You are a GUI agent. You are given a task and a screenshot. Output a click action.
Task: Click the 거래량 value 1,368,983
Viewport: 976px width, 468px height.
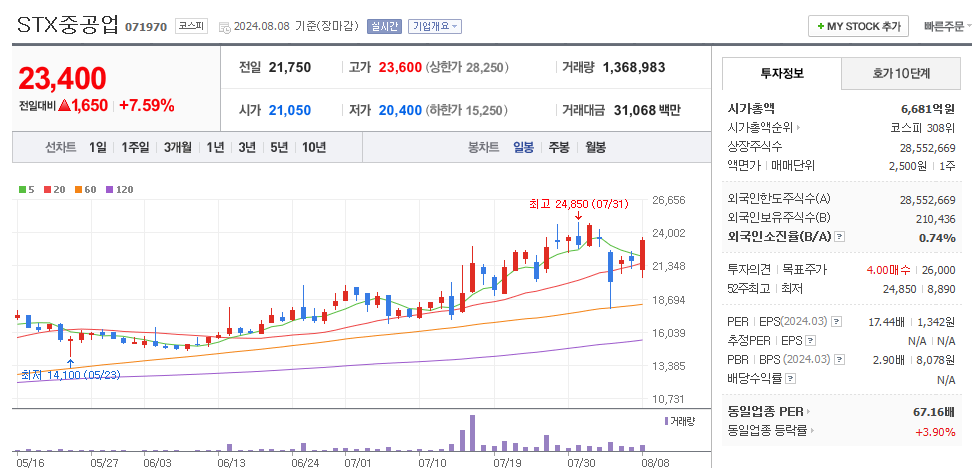pos(634,67)
